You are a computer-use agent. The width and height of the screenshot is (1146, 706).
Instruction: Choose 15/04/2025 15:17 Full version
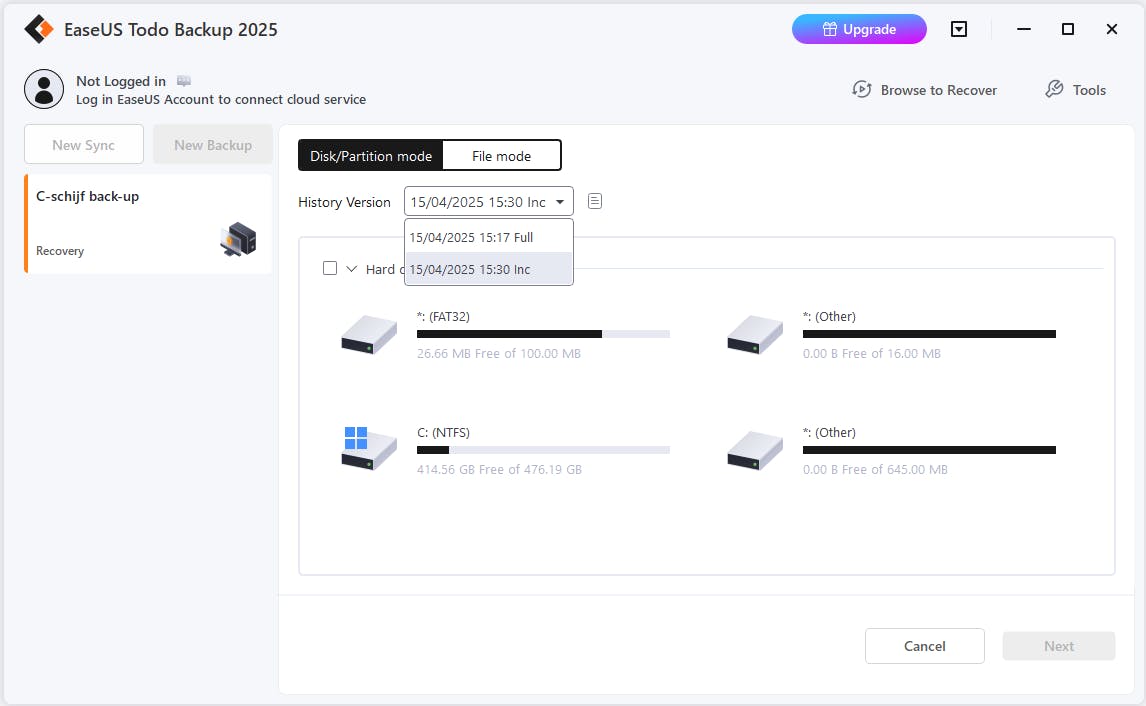pos(488,237)
